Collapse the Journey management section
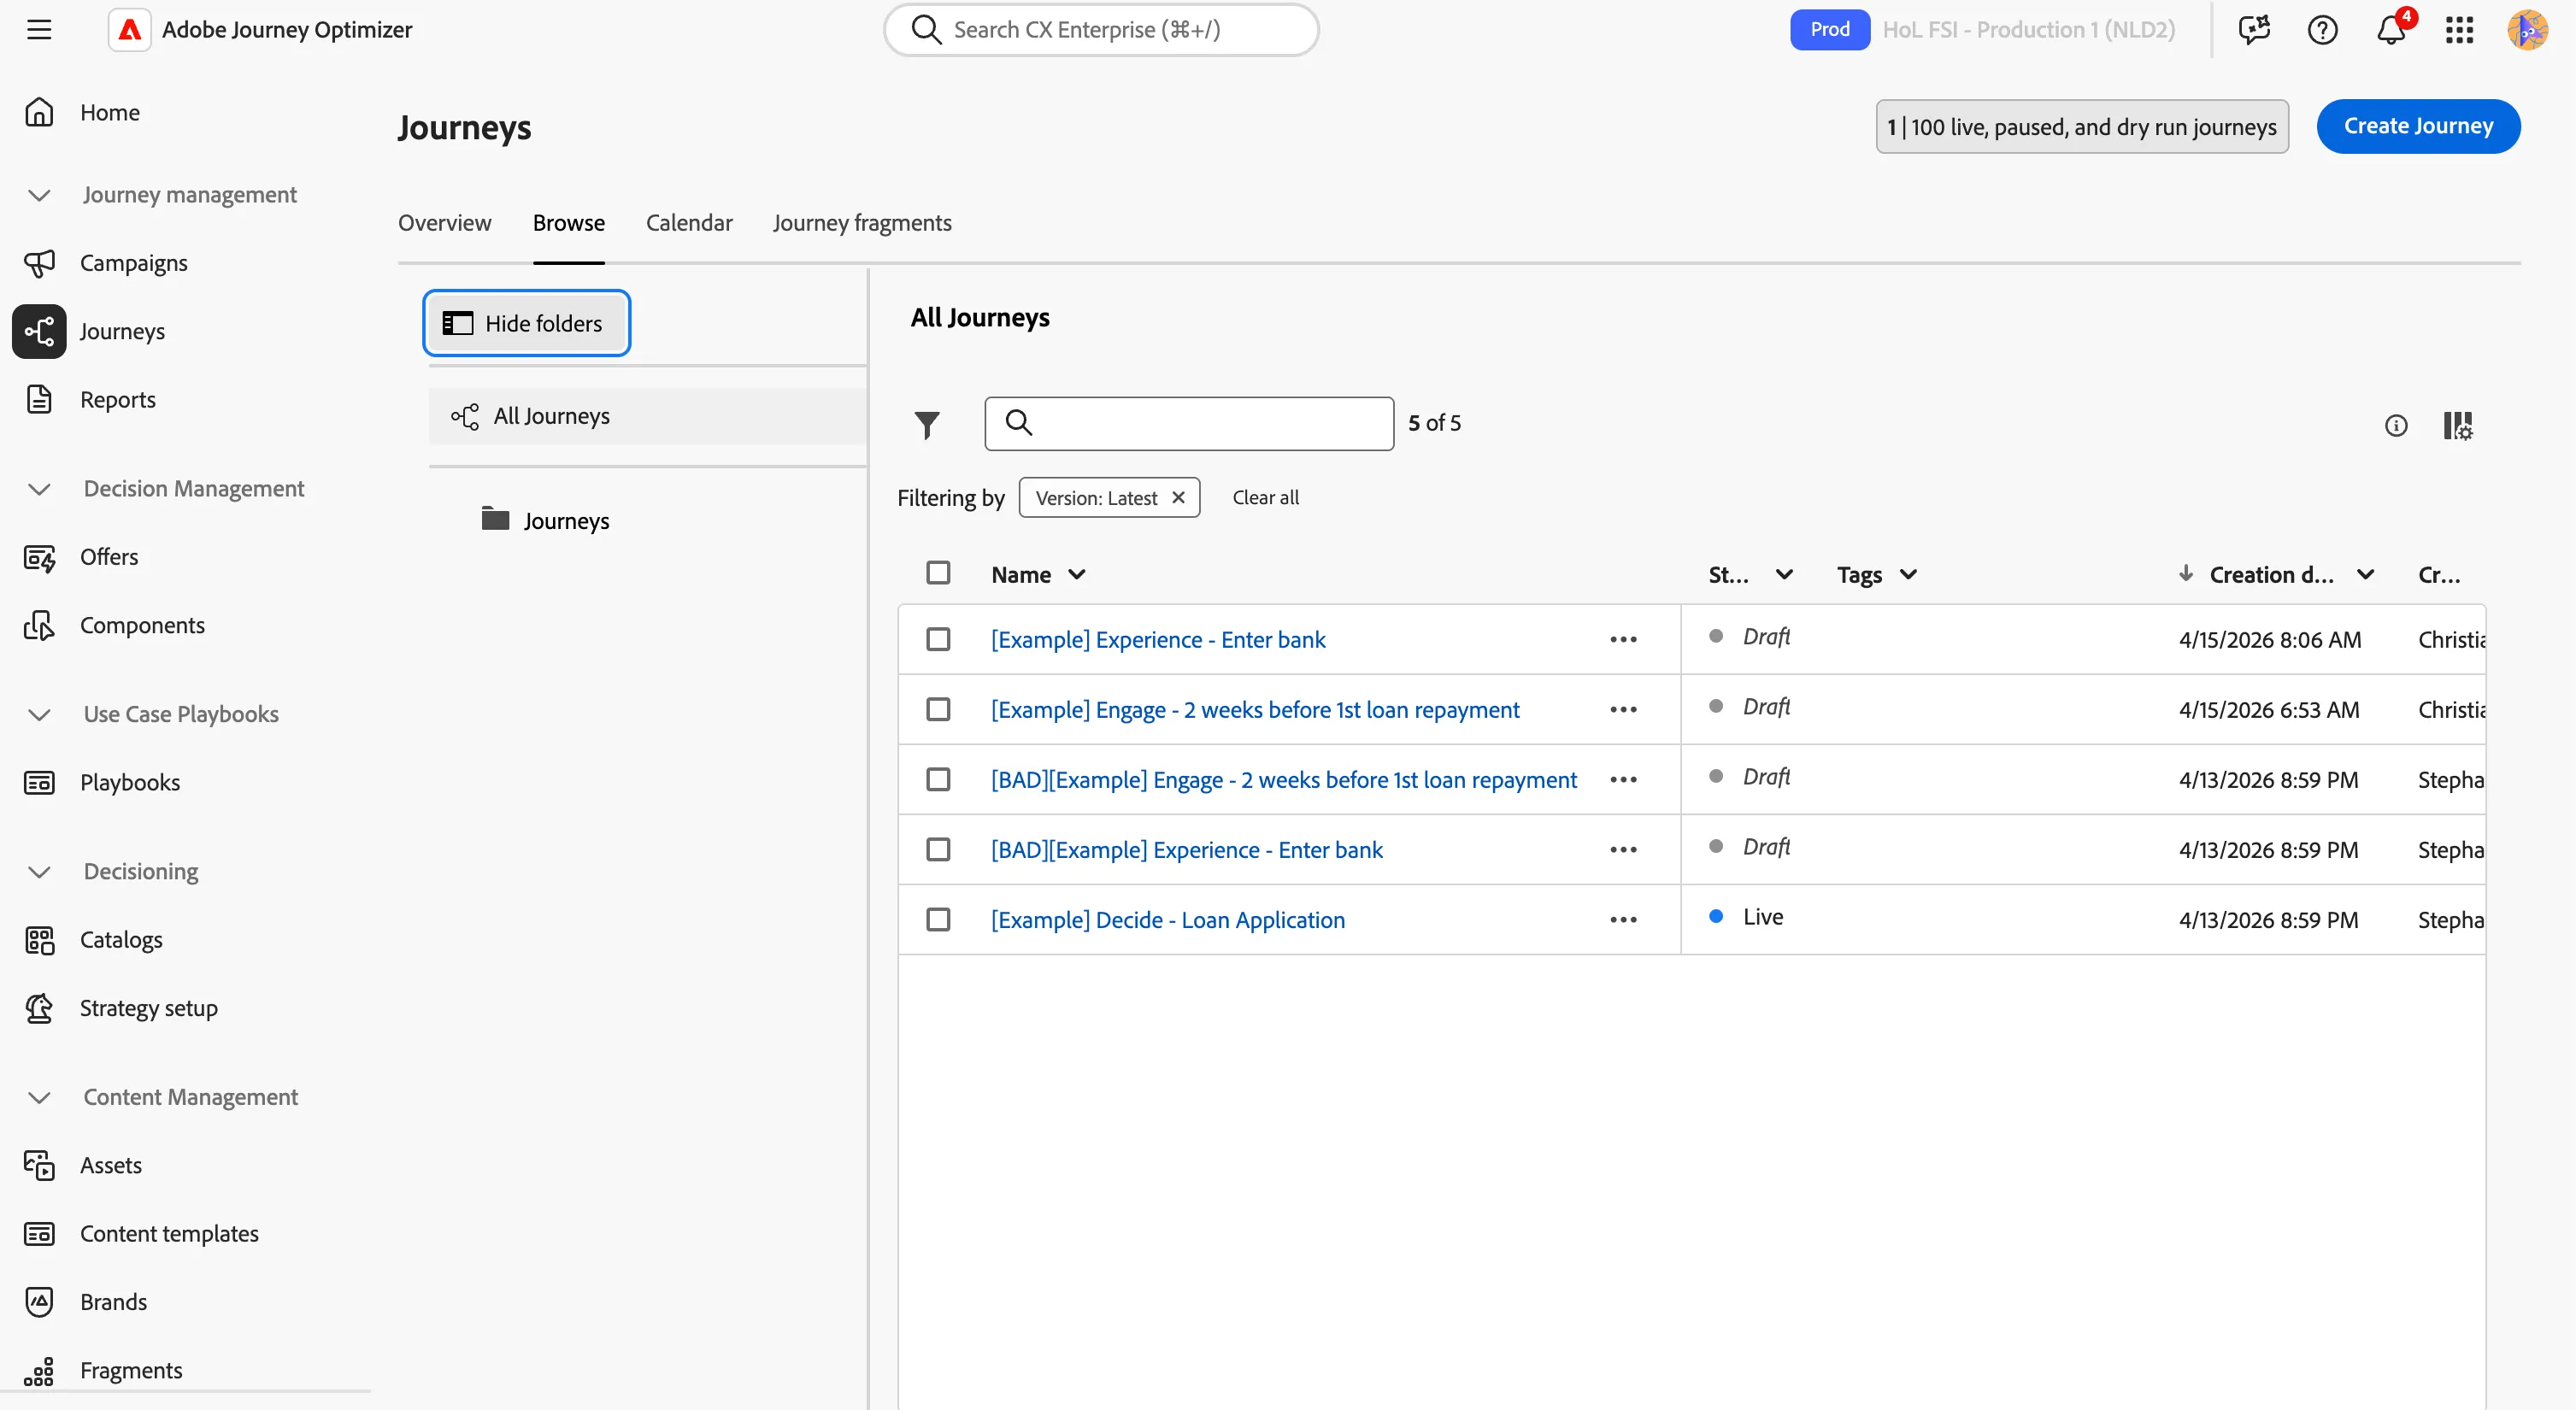Viewport: 2576px width, 1410px height. [x=39, y=195]
